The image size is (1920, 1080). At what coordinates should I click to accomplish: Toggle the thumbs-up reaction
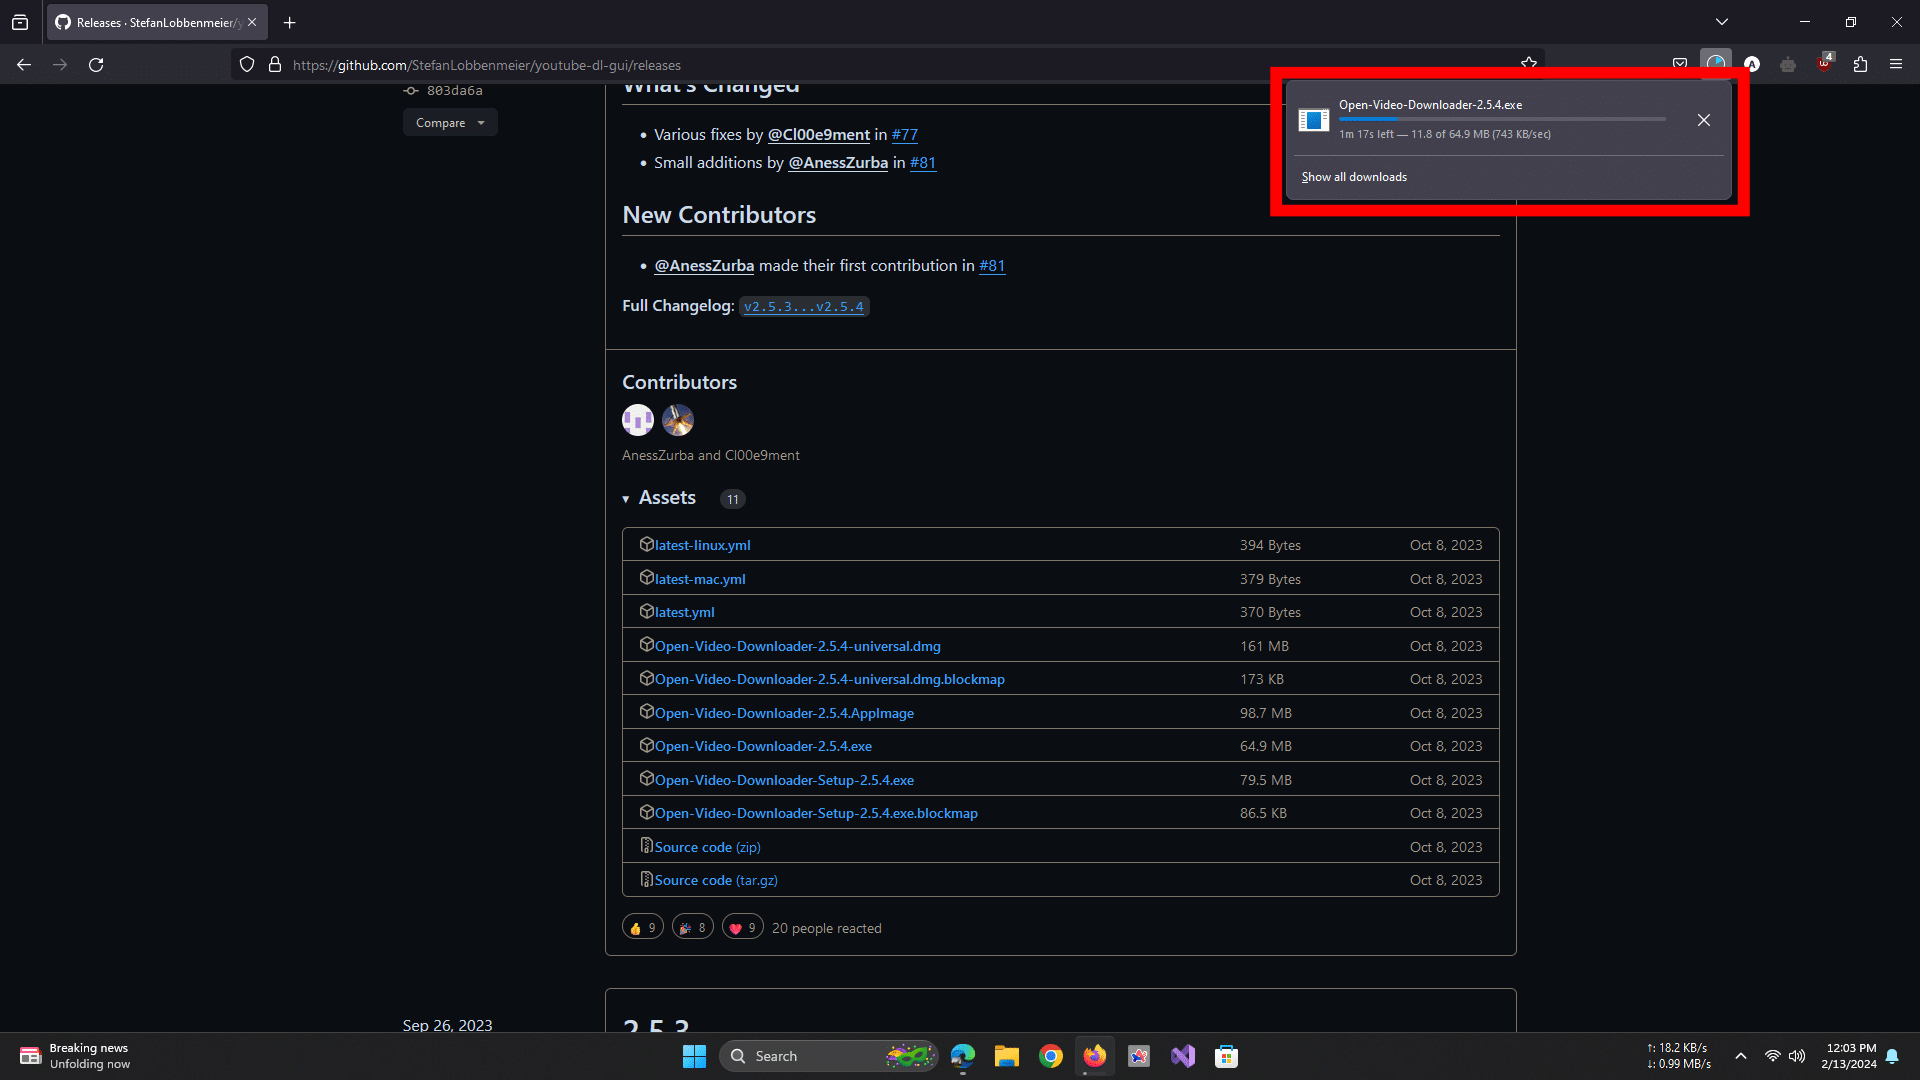pyautogui.click(x=642, y=928)
